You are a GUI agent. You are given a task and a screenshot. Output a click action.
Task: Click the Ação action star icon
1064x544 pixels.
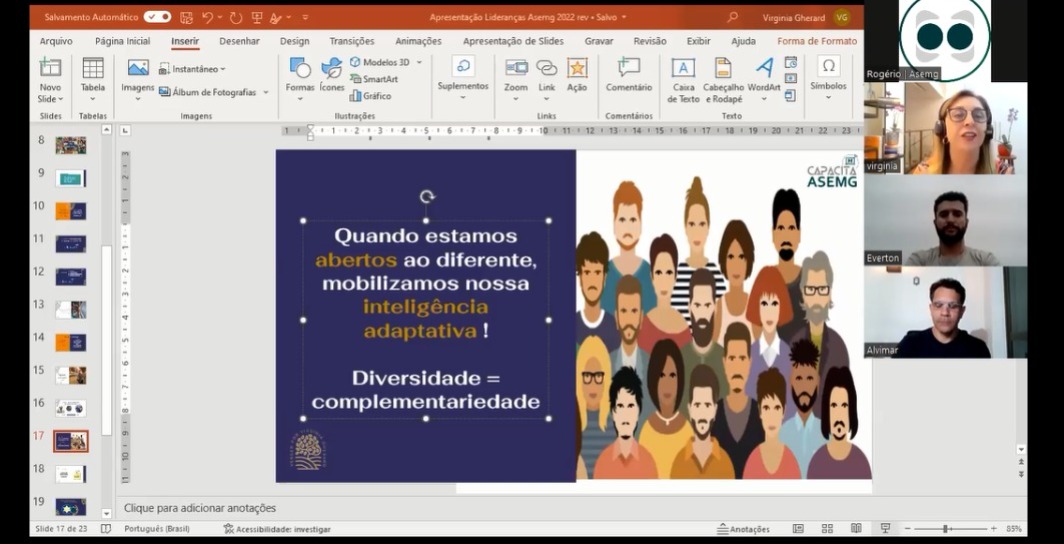(x=577, y=70)
